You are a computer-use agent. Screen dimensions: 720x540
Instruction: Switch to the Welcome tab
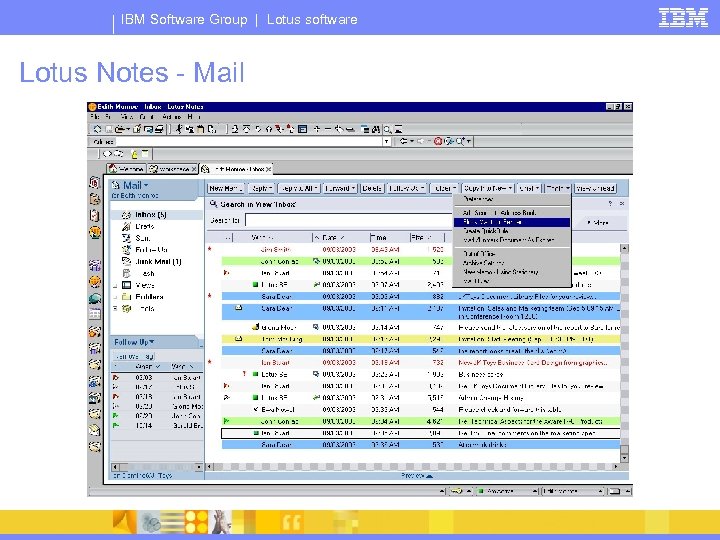[126, 169]
